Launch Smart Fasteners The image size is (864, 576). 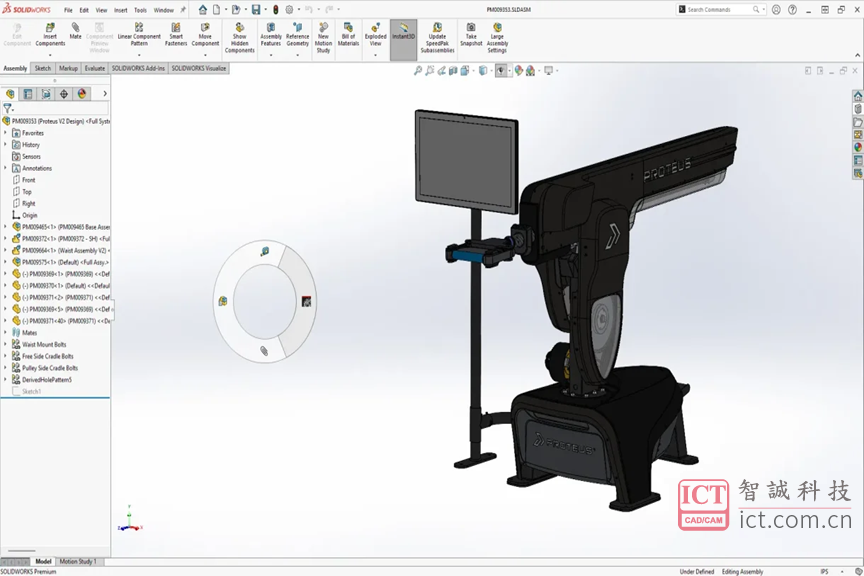coord(176,35)
